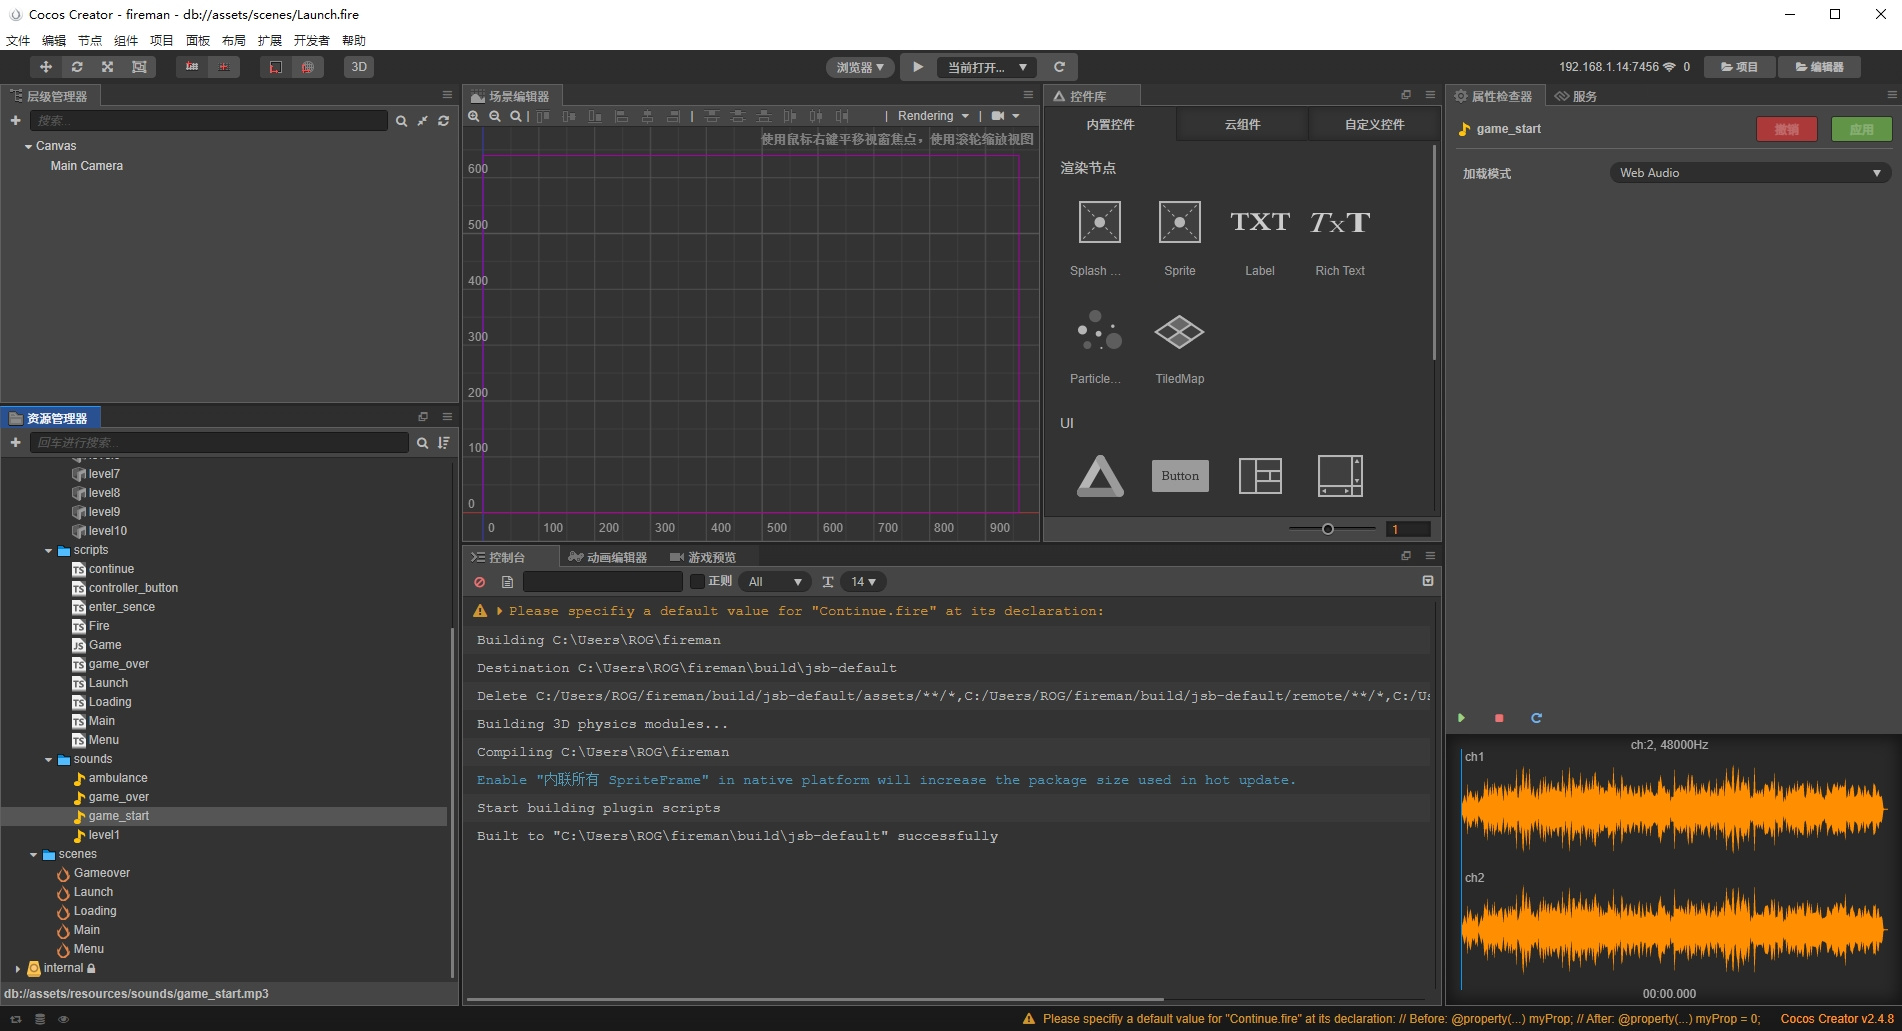The width and height of the screenshot is (1902, 1031).
Task: Open the project folder button
Action: [1739, 67]
